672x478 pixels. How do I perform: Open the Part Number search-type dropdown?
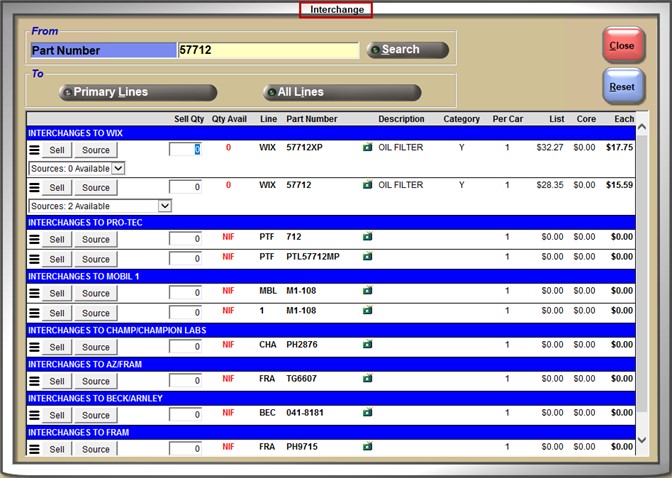pyautogui.click(x=102, y=50)
